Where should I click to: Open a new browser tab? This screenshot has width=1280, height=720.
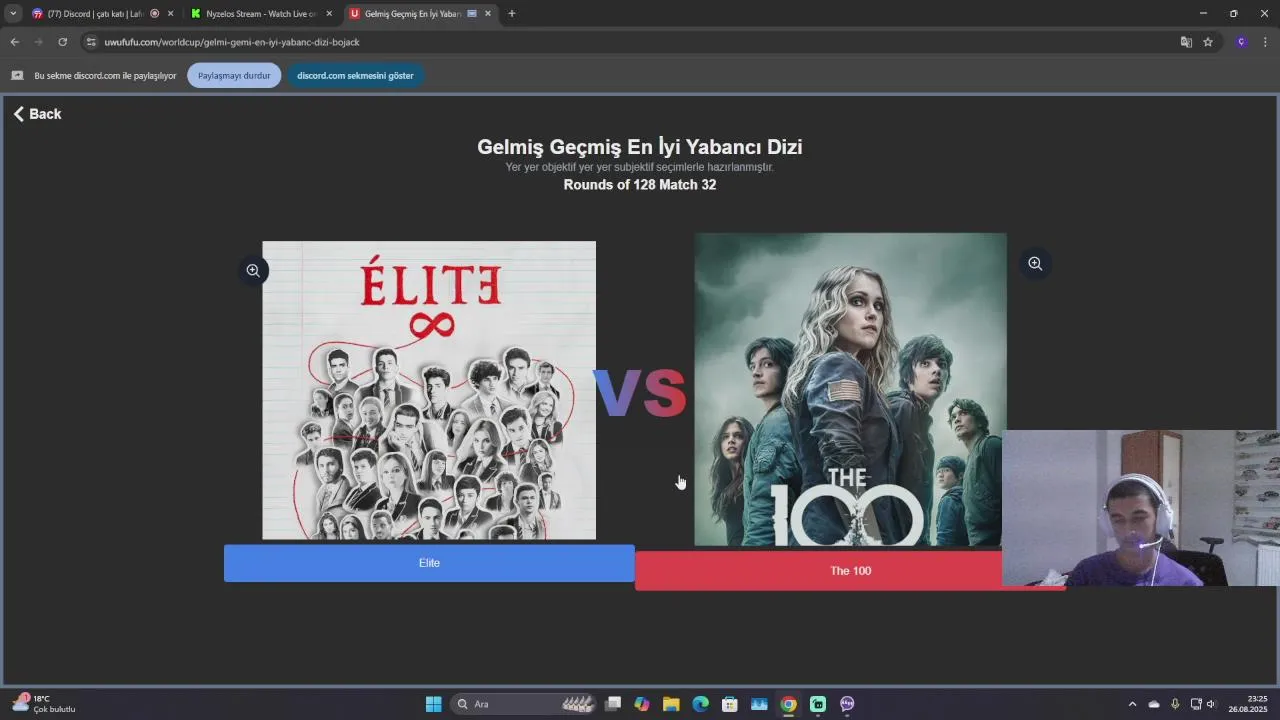(x=512, y=14)
